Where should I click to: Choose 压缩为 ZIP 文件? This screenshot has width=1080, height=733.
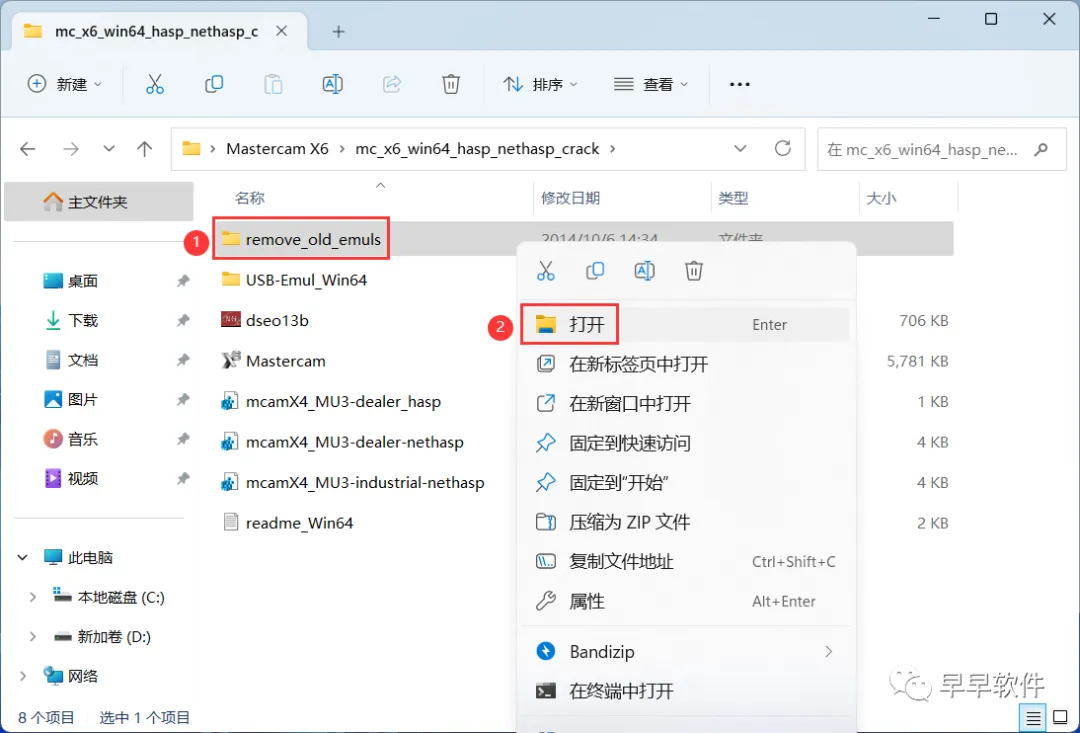pos(685,522)
